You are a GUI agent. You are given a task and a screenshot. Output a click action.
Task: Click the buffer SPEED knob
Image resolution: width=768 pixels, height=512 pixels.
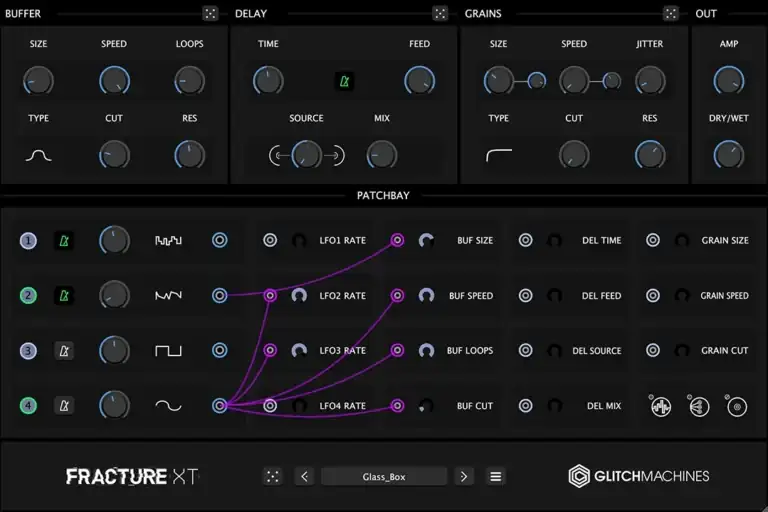114,81
